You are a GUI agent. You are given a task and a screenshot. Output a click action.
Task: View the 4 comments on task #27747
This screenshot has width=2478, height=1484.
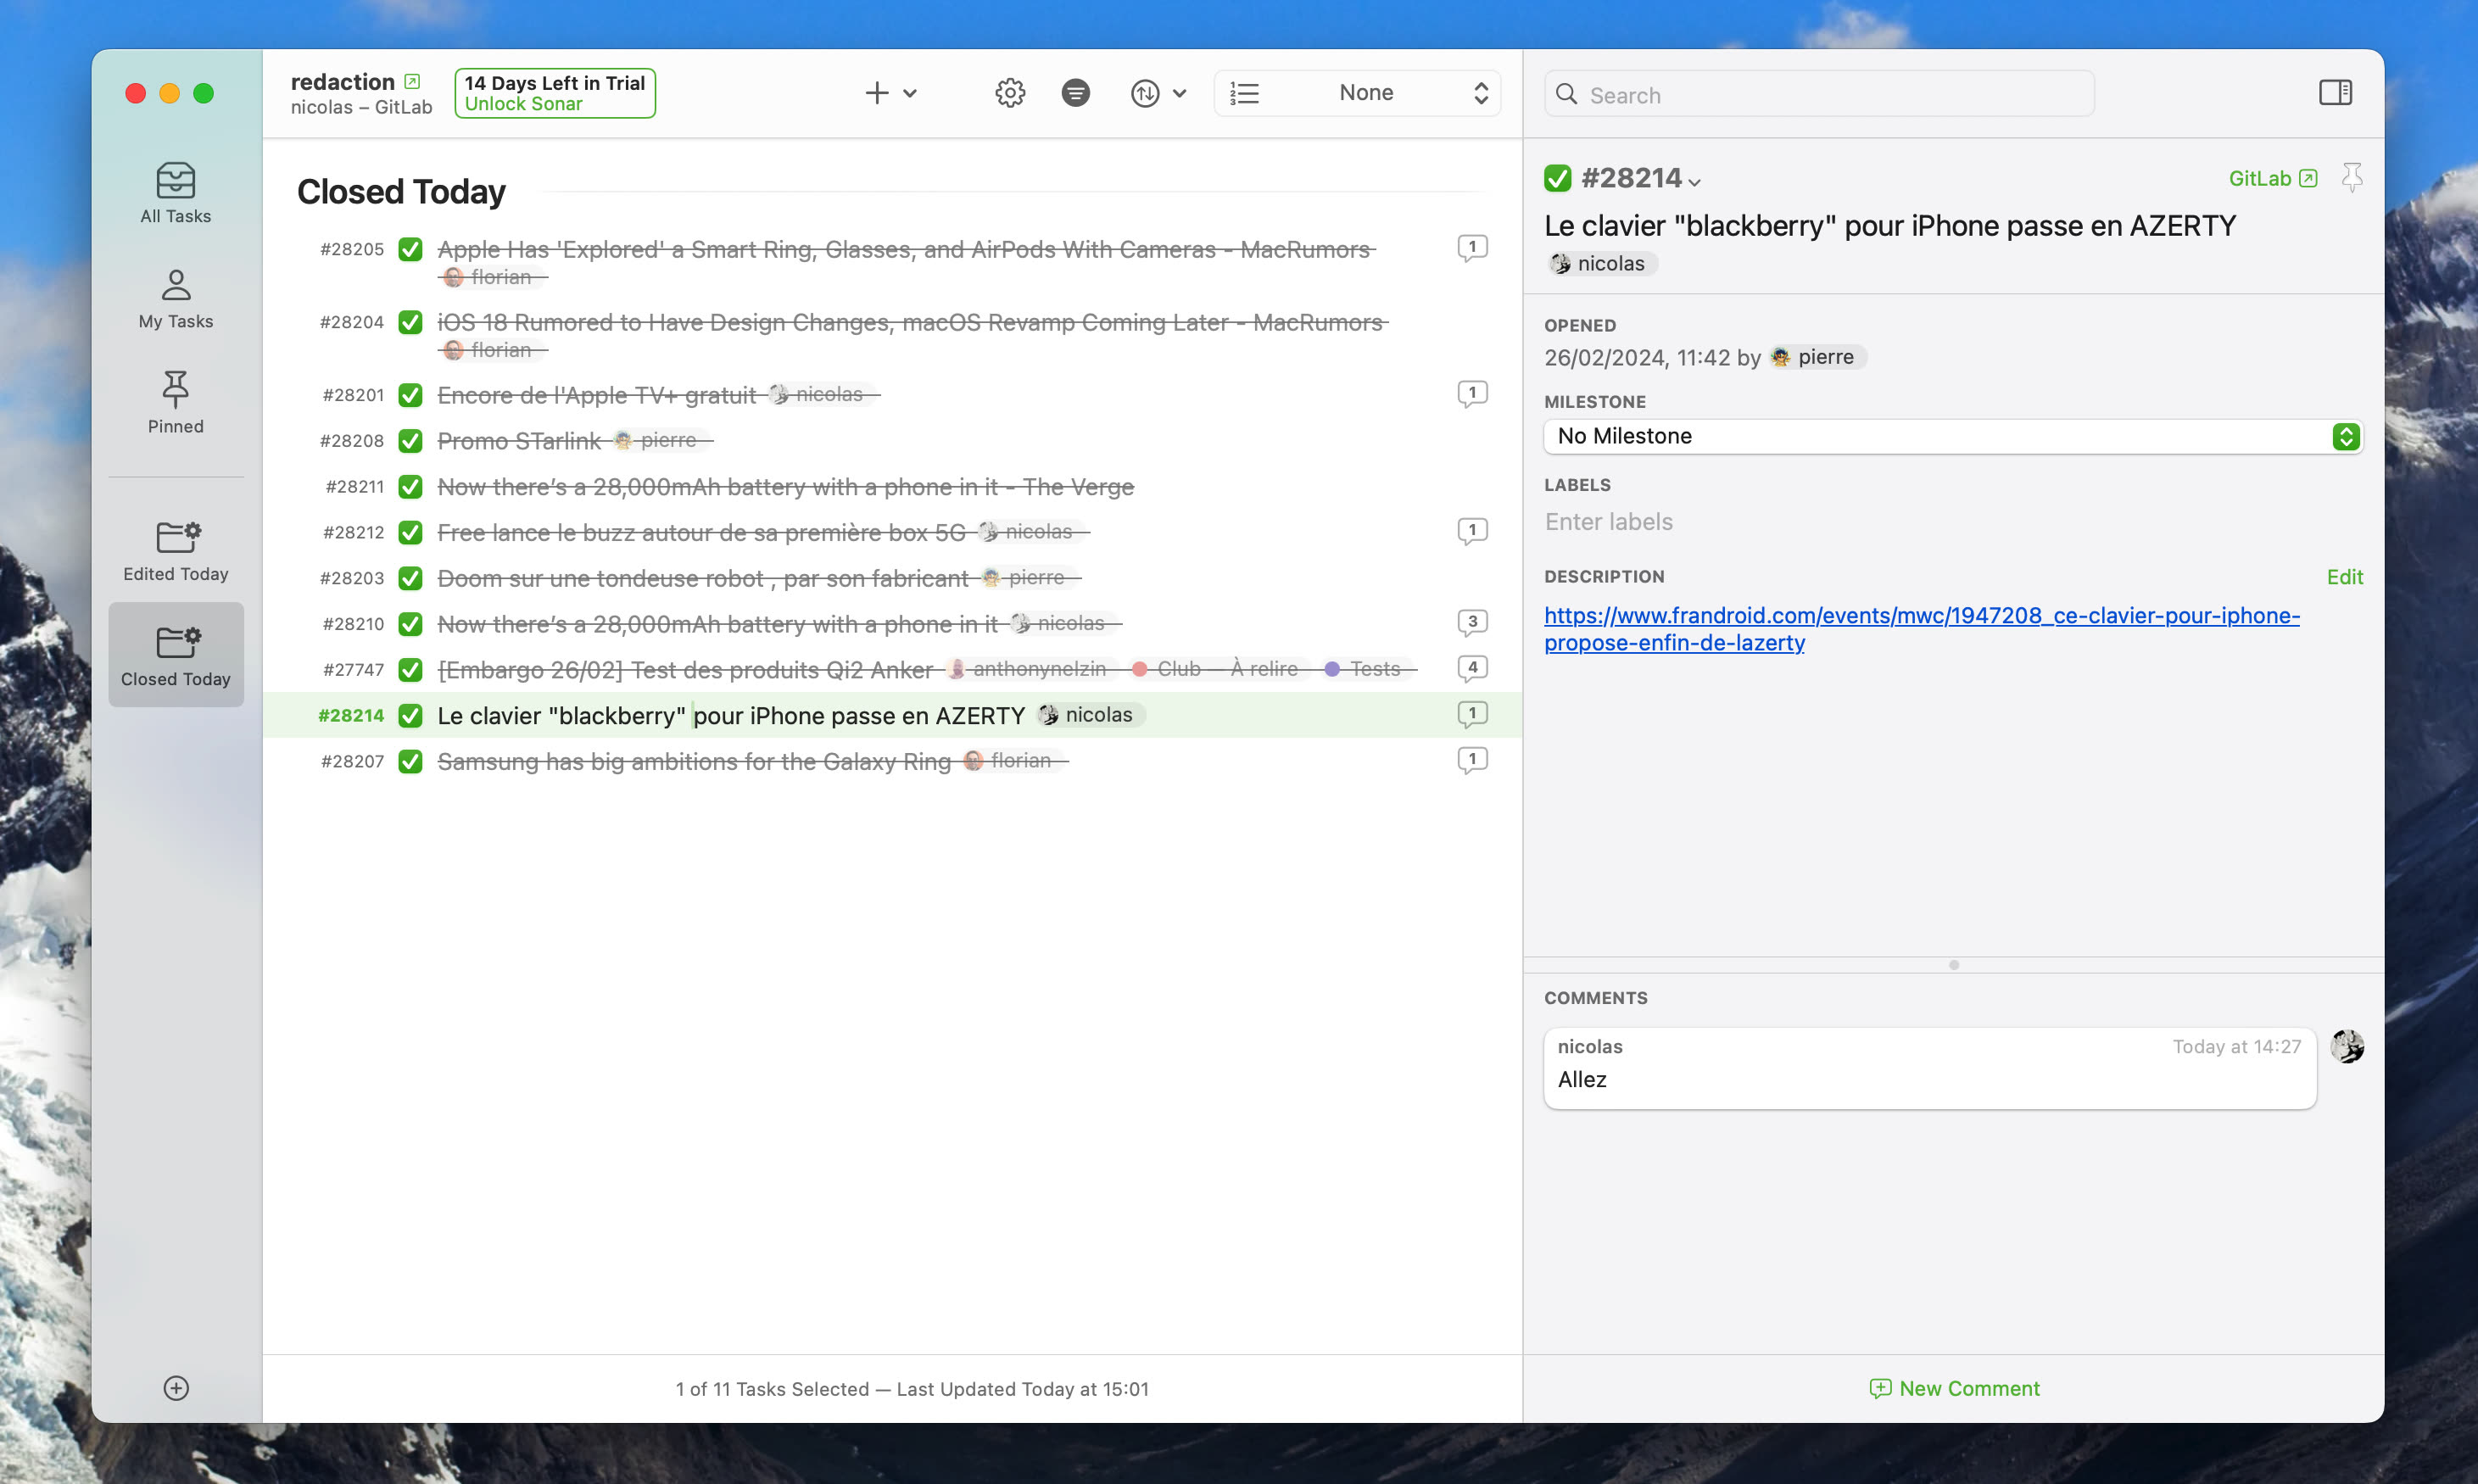coord(1472,668)
